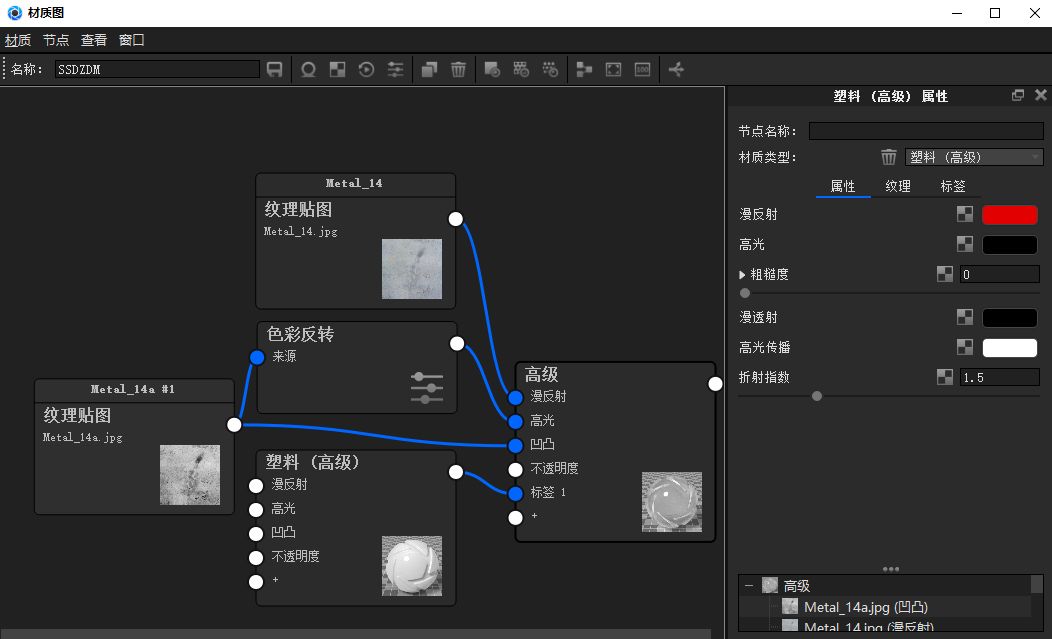Toggle texture for 高光传播 property
This screenshot has height=639, width=1052.
(x=965, y=347)
